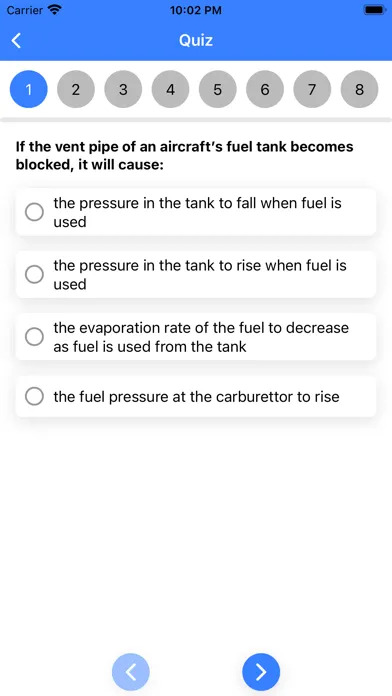This screenshot has width=392, height=696.
Task: Tap the battery indicator icon
Action: [374, 9]
